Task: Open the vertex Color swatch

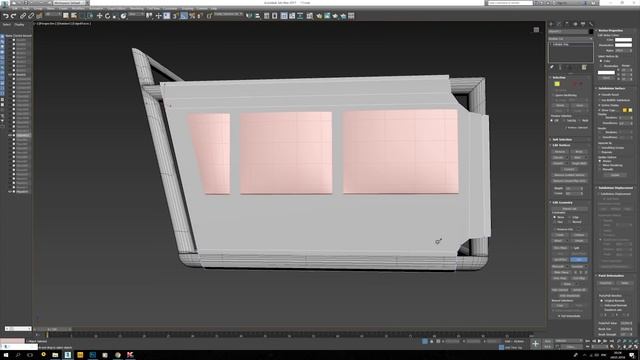Action: pyautogui.click(x=623, y=40)
